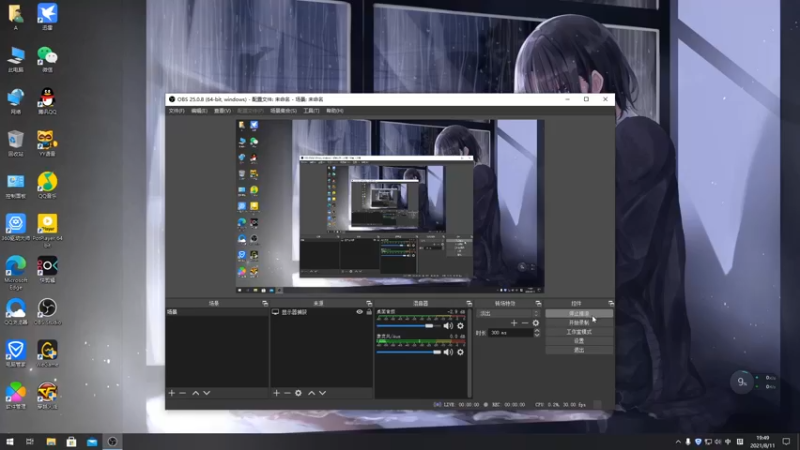Image resolution: width=800 pixels, height=450 pixels.
Task: Open the PotPlayer 64 bit desktop icon
Action: [x=47, y=231]
